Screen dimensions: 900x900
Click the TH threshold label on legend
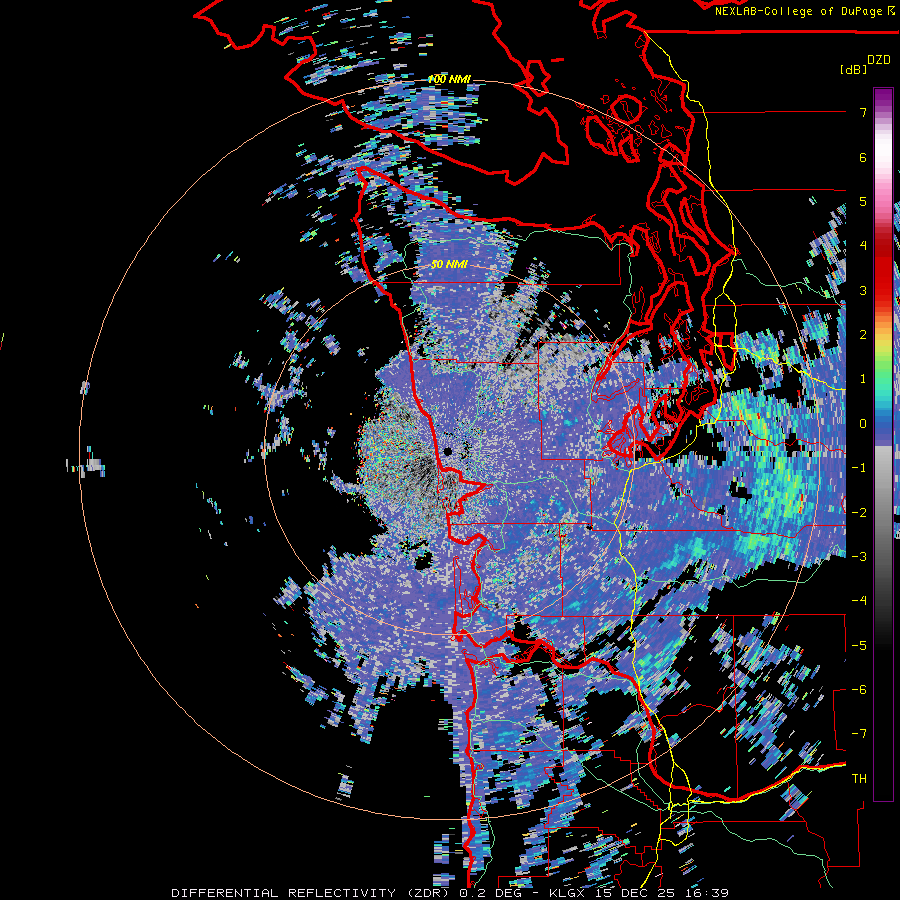point(859,779)
